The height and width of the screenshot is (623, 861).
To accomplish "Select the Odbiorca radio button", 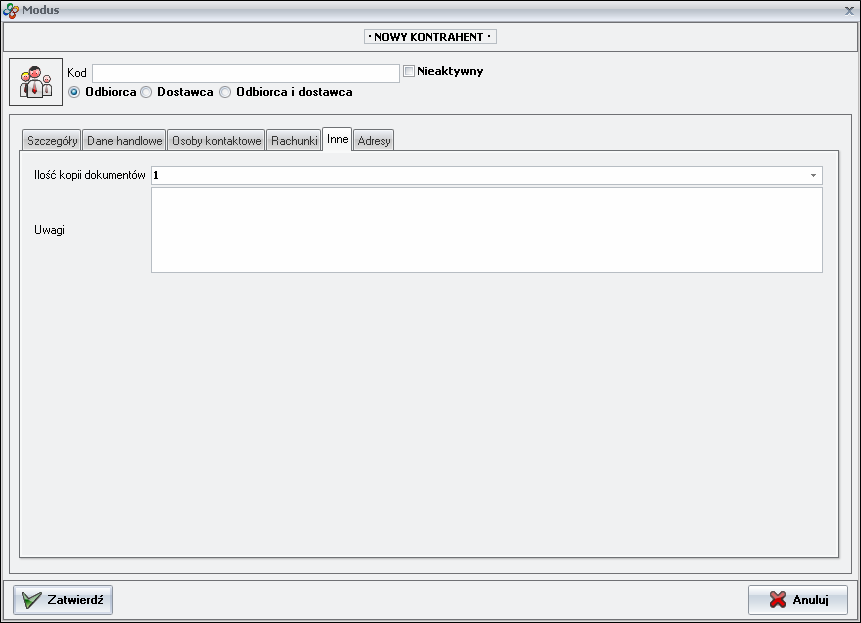I will point(74,92).
